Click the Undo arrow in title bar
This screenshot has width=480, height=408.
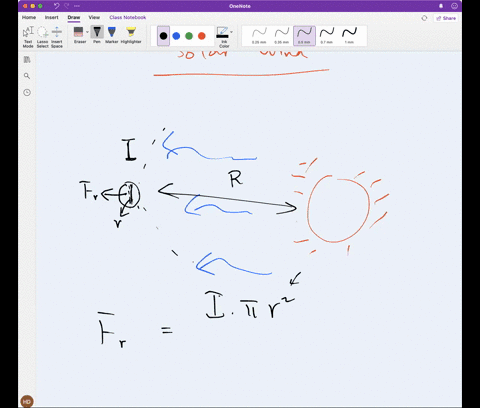tap(57, 6)
